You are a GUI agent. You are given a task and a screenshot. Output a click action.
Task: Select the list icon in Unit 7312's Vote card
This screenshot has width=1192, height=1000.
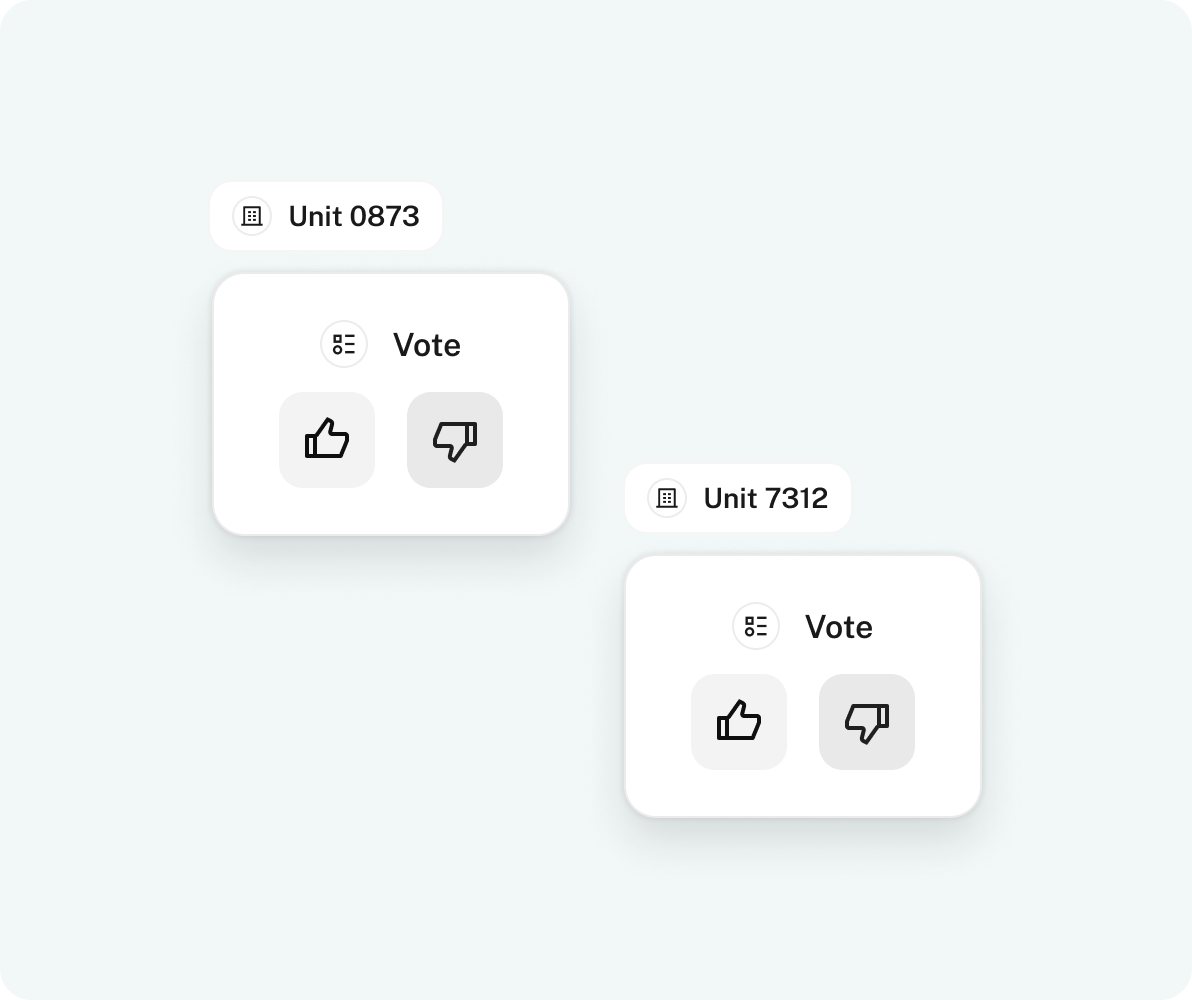(x=756, y=627)
